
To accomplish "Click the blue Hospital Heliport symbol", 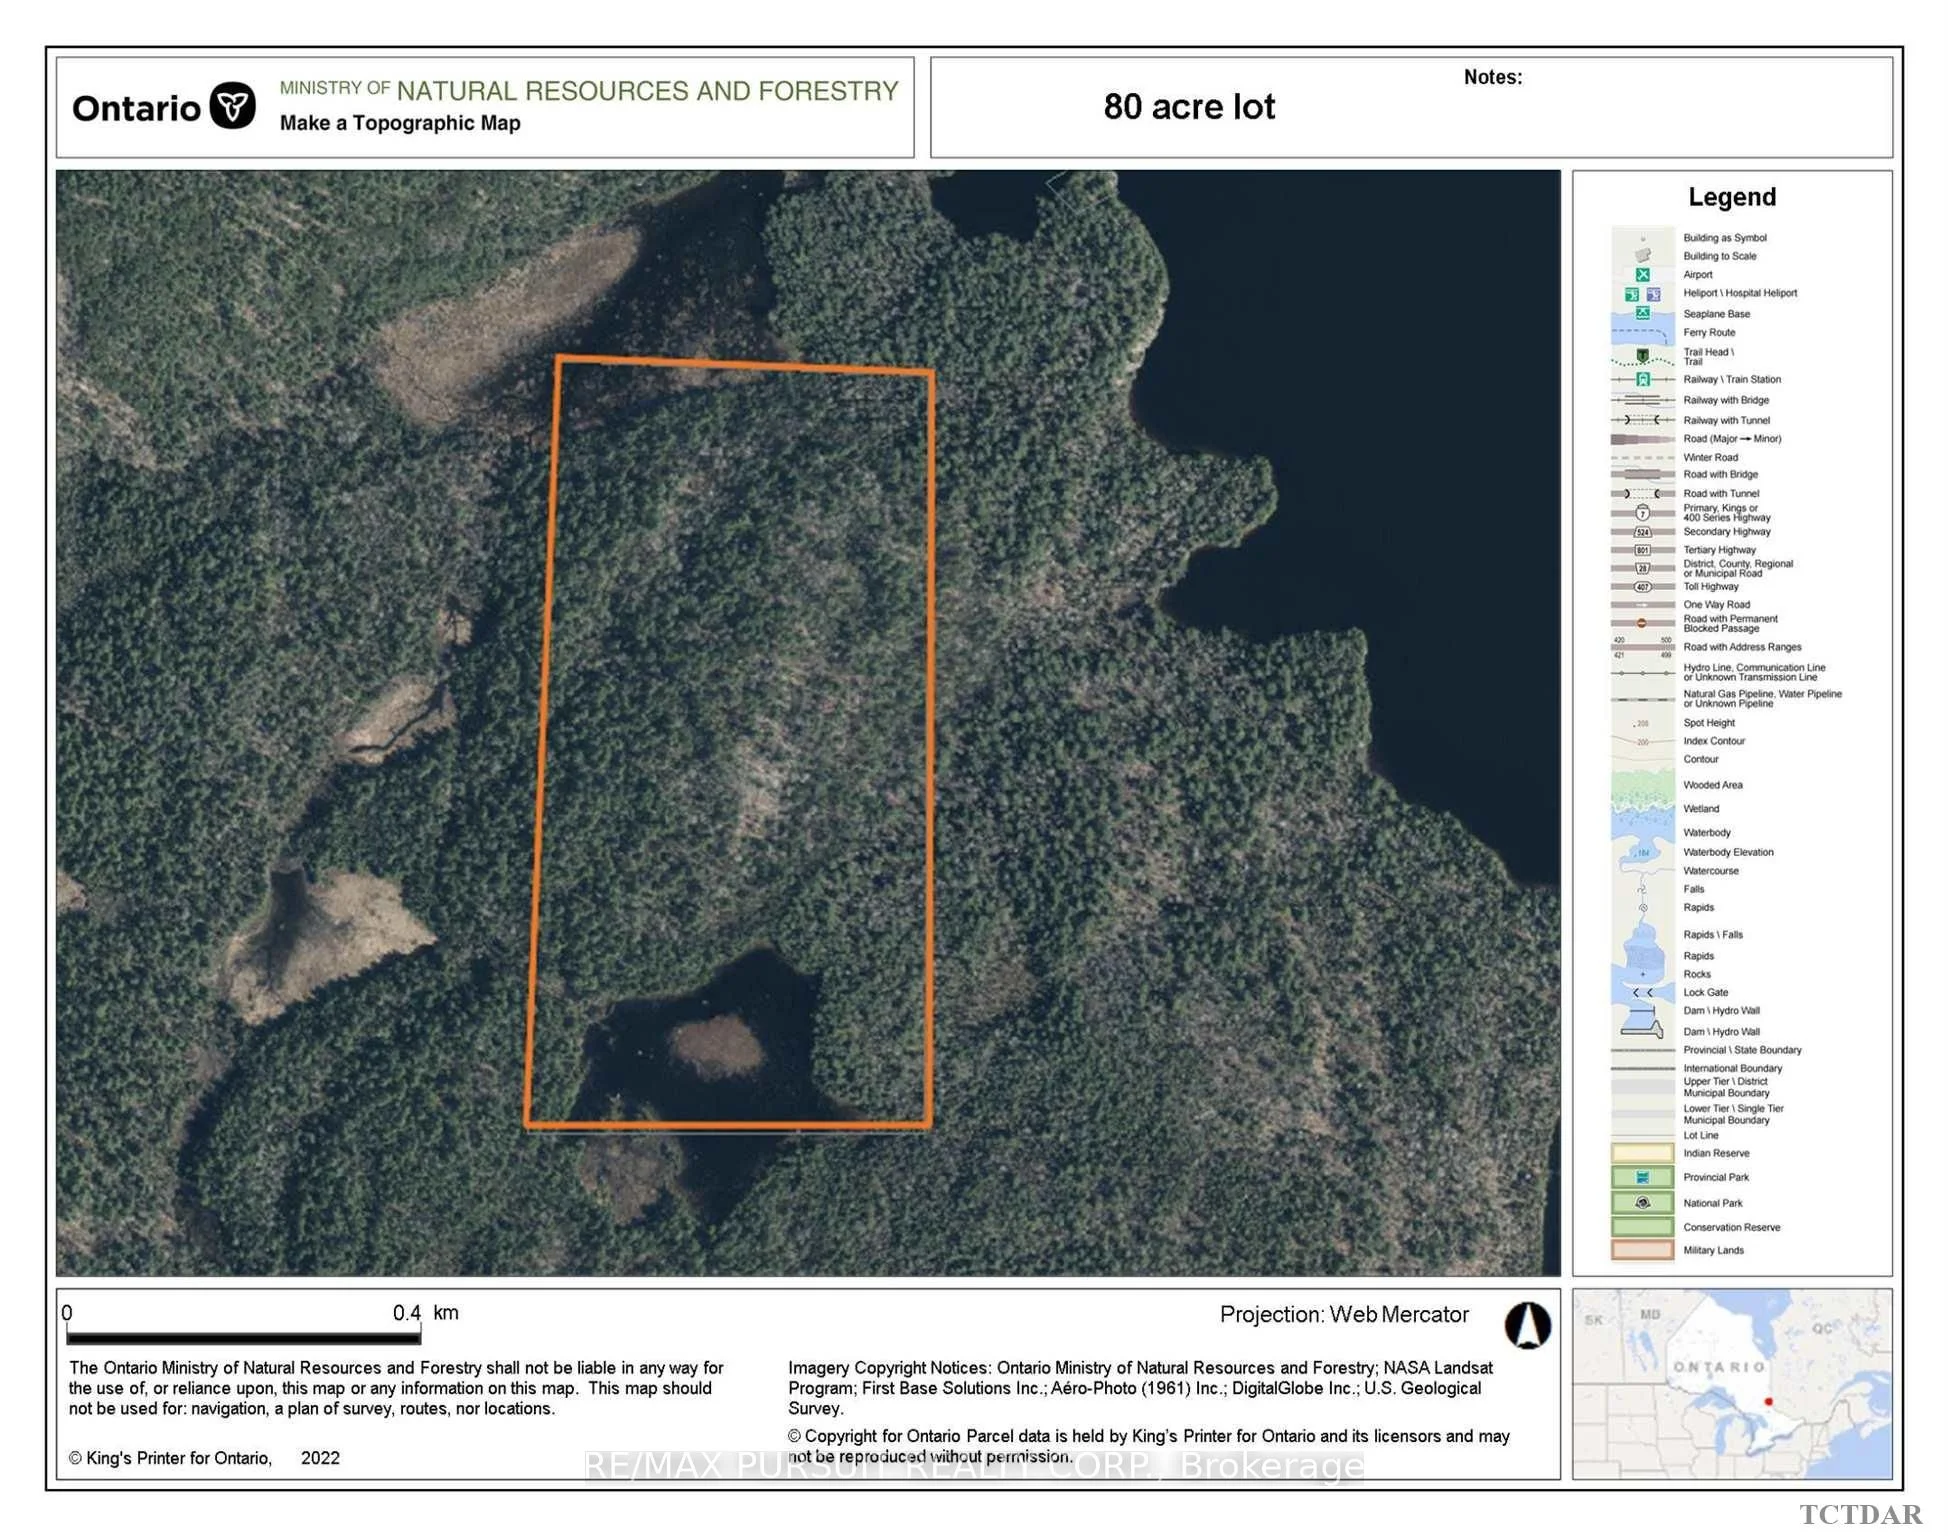I will (x=1653, y=294).
